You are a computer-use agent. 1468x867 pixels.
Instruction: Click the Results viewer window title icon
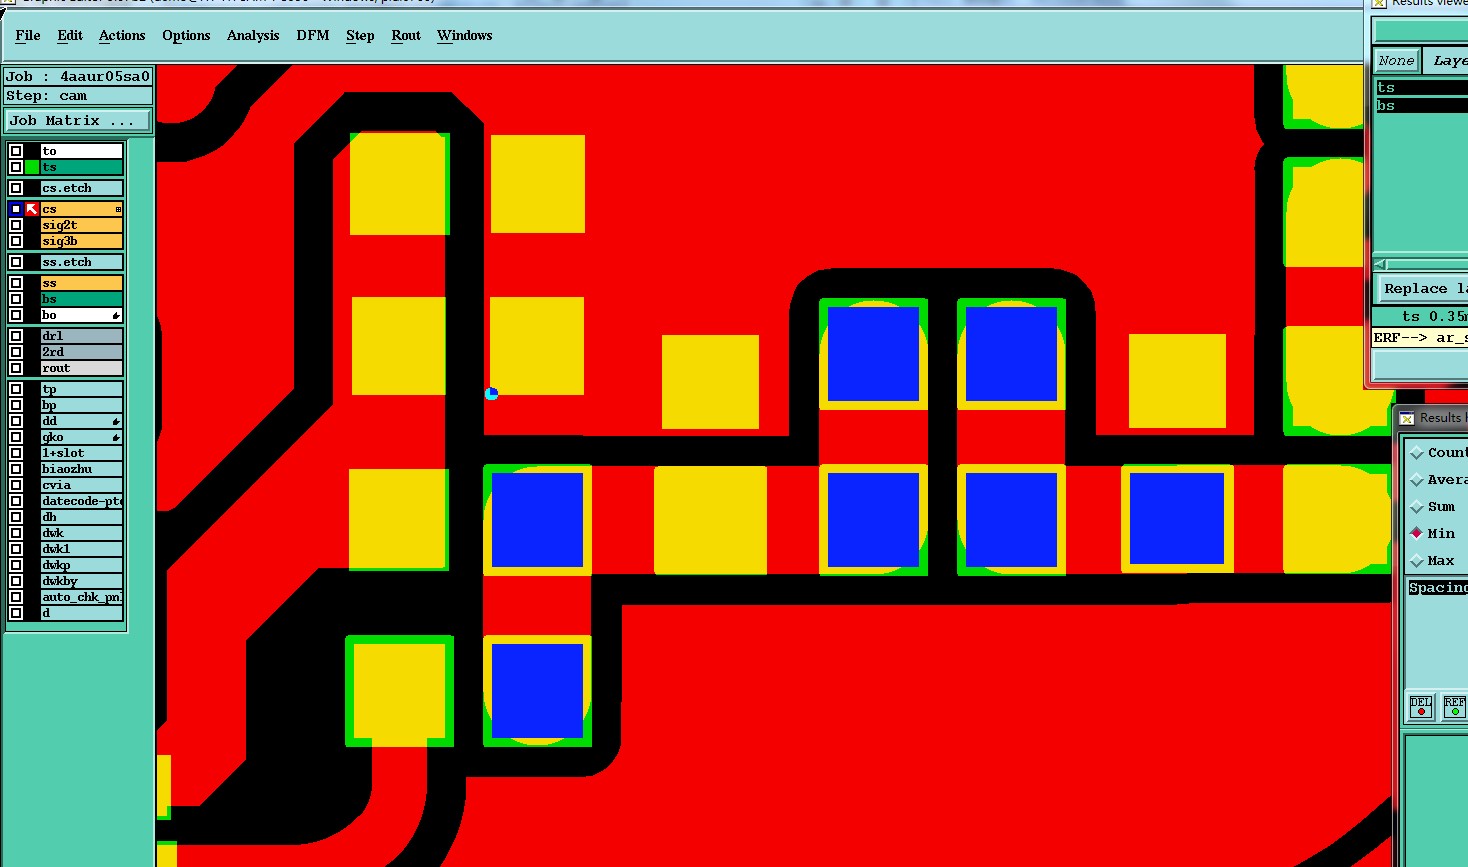1379,3
